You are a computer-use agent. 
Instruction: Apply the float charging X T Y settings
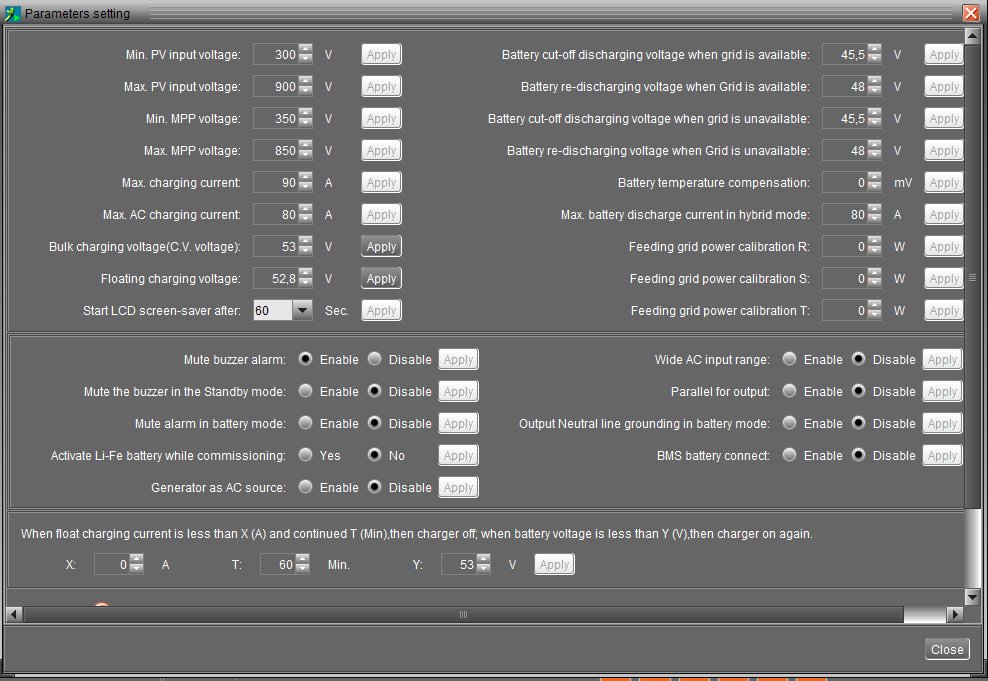point(554,564)
